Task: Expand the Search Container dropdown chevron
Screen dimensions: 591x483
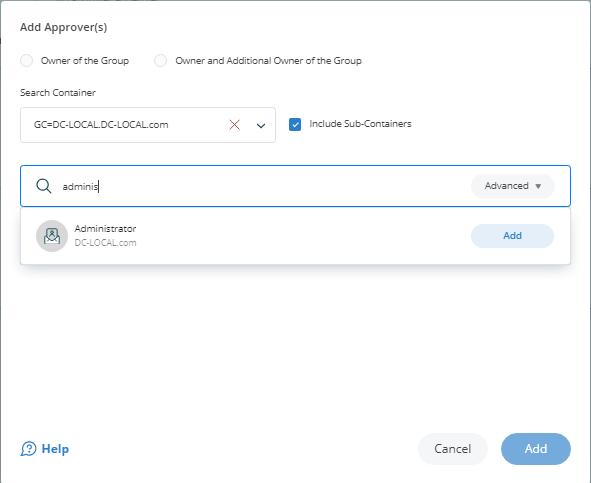Action: coord(261,125)
